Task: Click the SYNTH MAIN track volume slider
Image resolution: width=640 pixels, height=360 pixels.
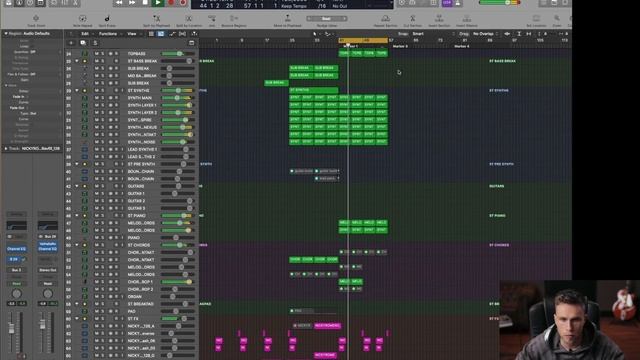Action: coord(178,98)
